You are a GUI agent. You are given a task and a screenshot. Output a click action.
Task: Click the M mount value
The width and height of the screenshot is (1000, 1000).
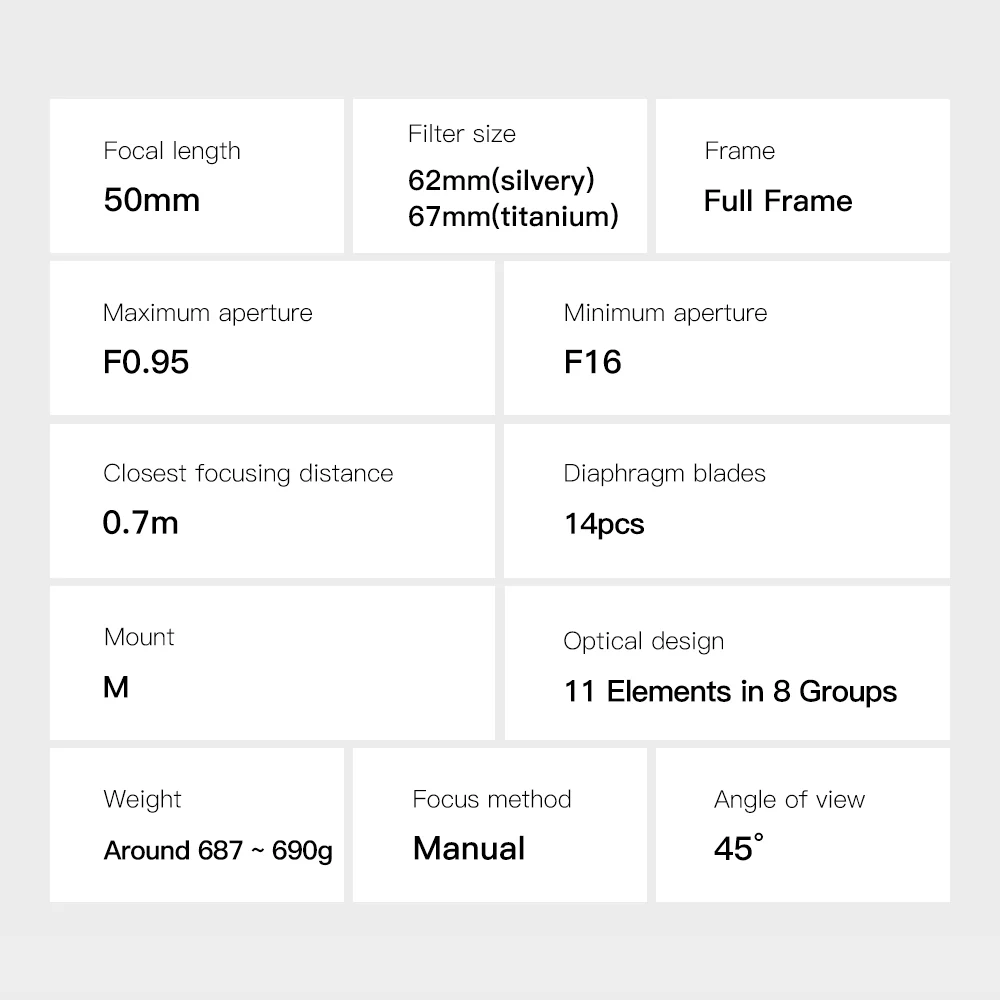coord(116,688)
